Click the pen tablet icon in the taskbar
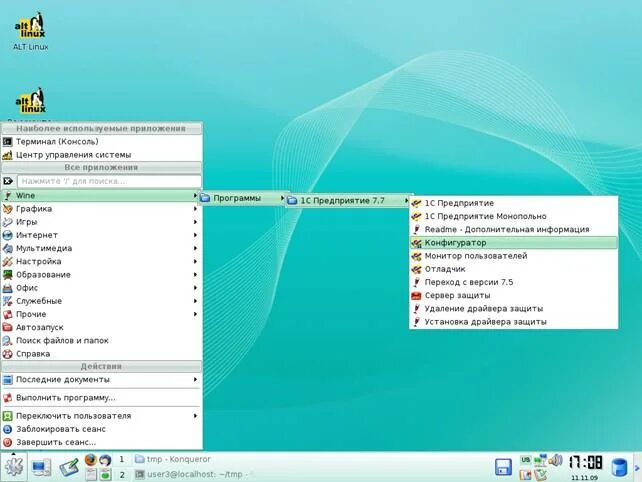The height and width of the screenshot is (482, 642). [x=69, y=468]
